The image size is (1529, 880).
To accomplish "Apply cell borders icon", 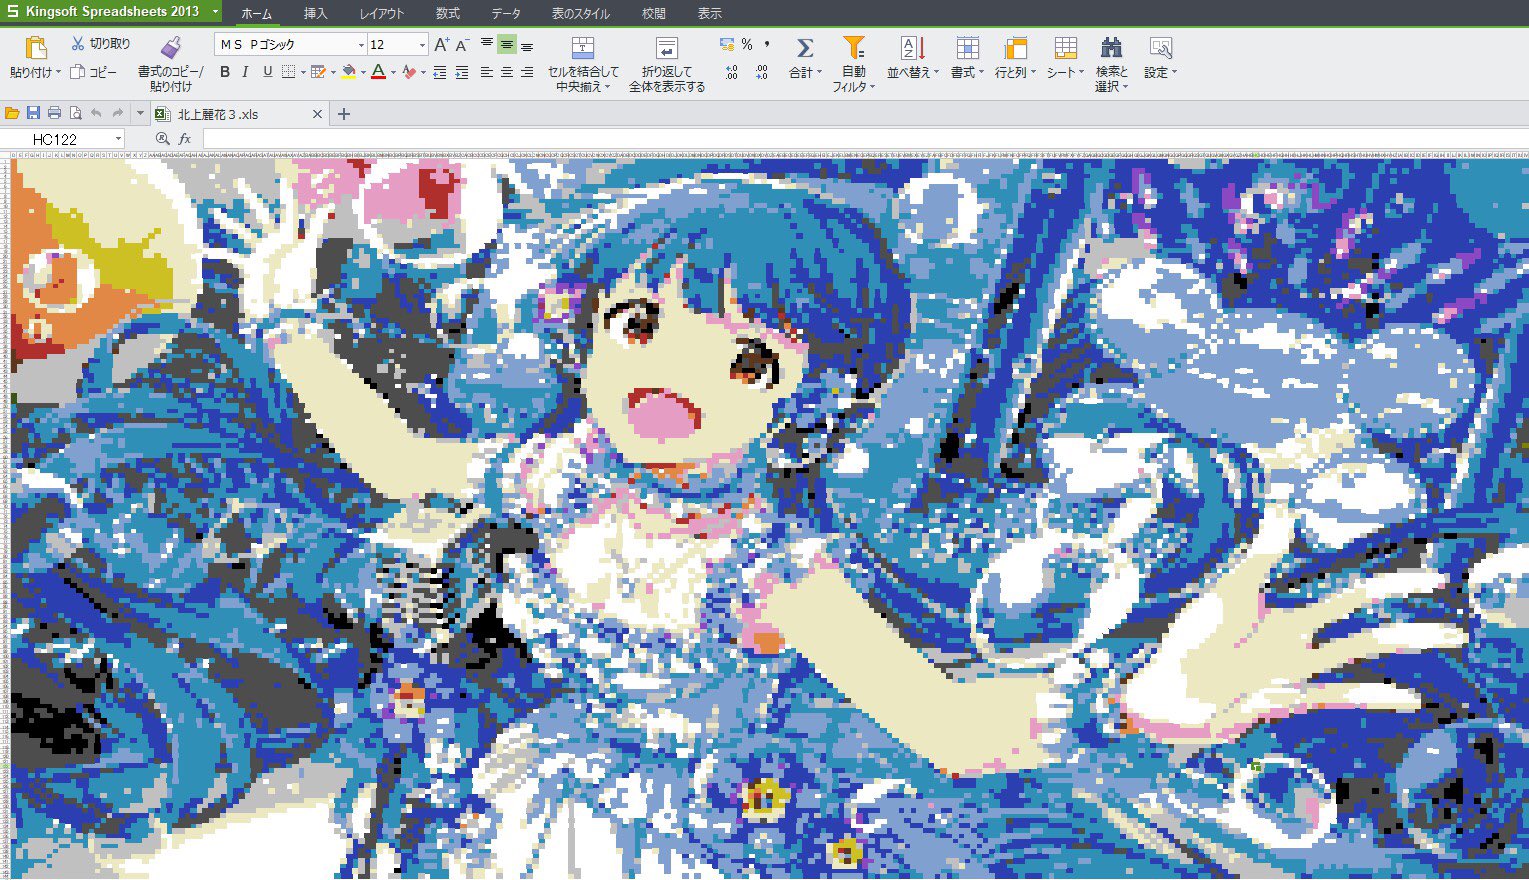I will [288, 72].
